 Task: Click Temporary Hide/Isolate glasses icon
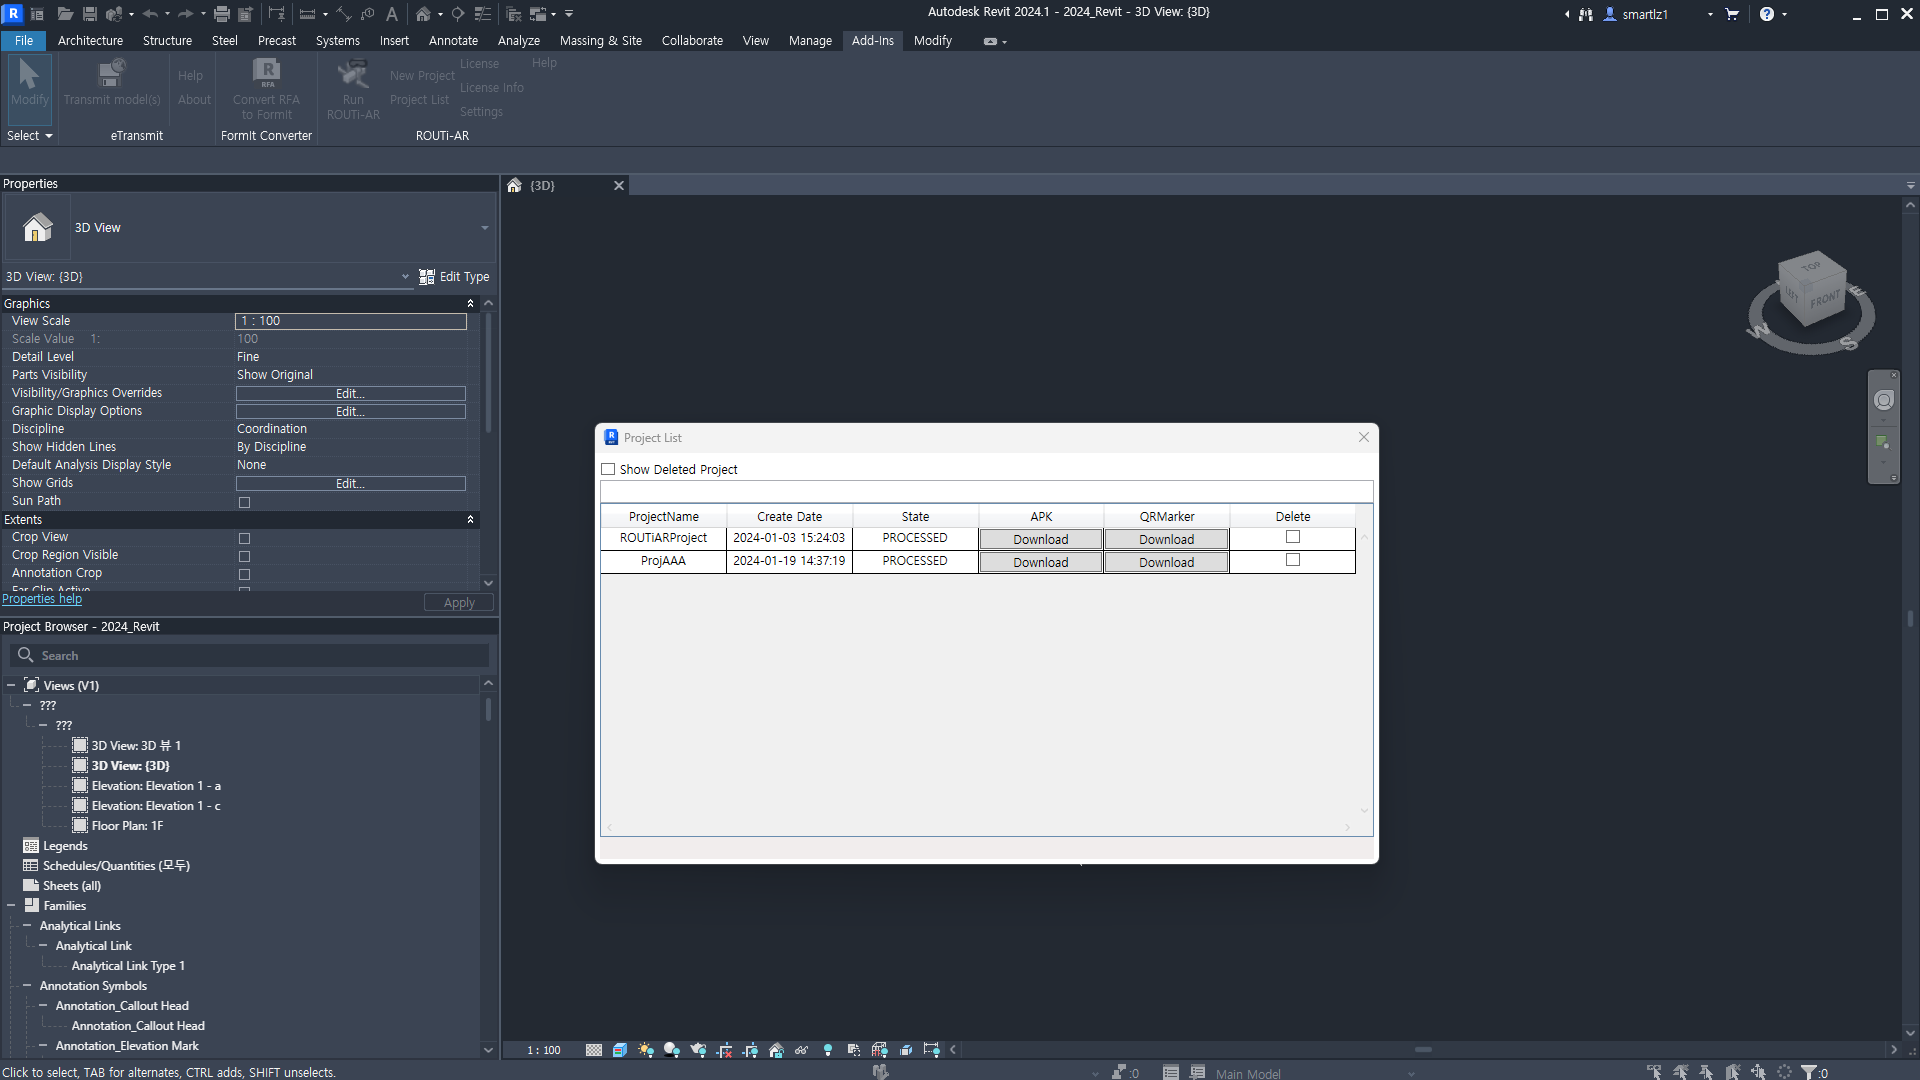[802, 1050]
